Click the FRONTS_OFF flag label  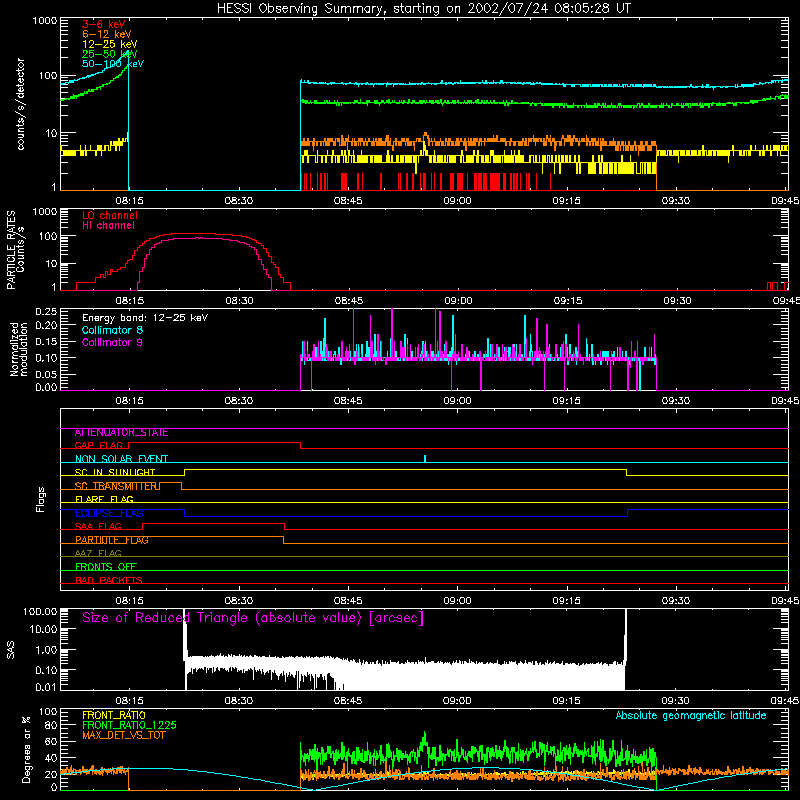[x=106, y=567]
